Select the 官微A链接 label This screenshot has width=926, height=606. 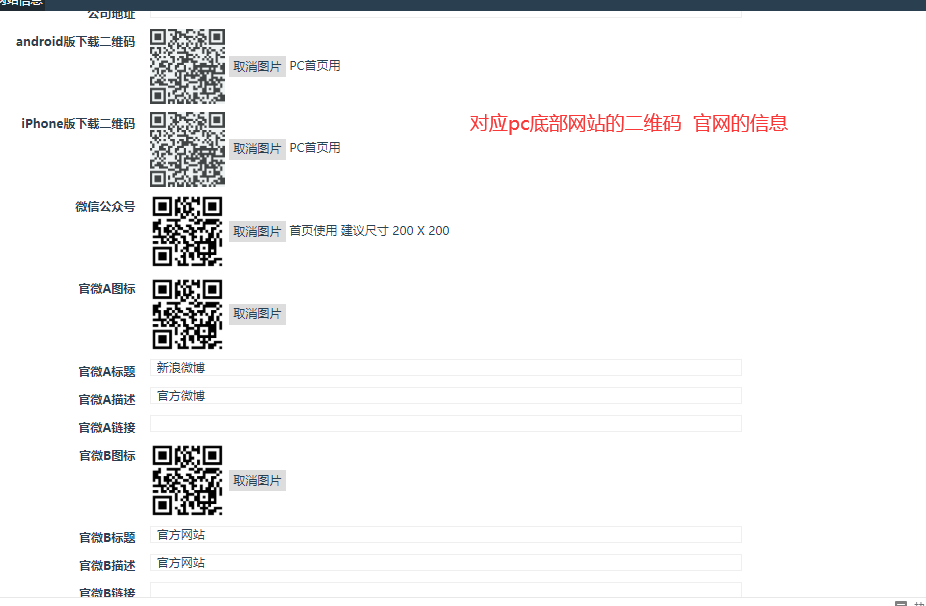point(107,427)
